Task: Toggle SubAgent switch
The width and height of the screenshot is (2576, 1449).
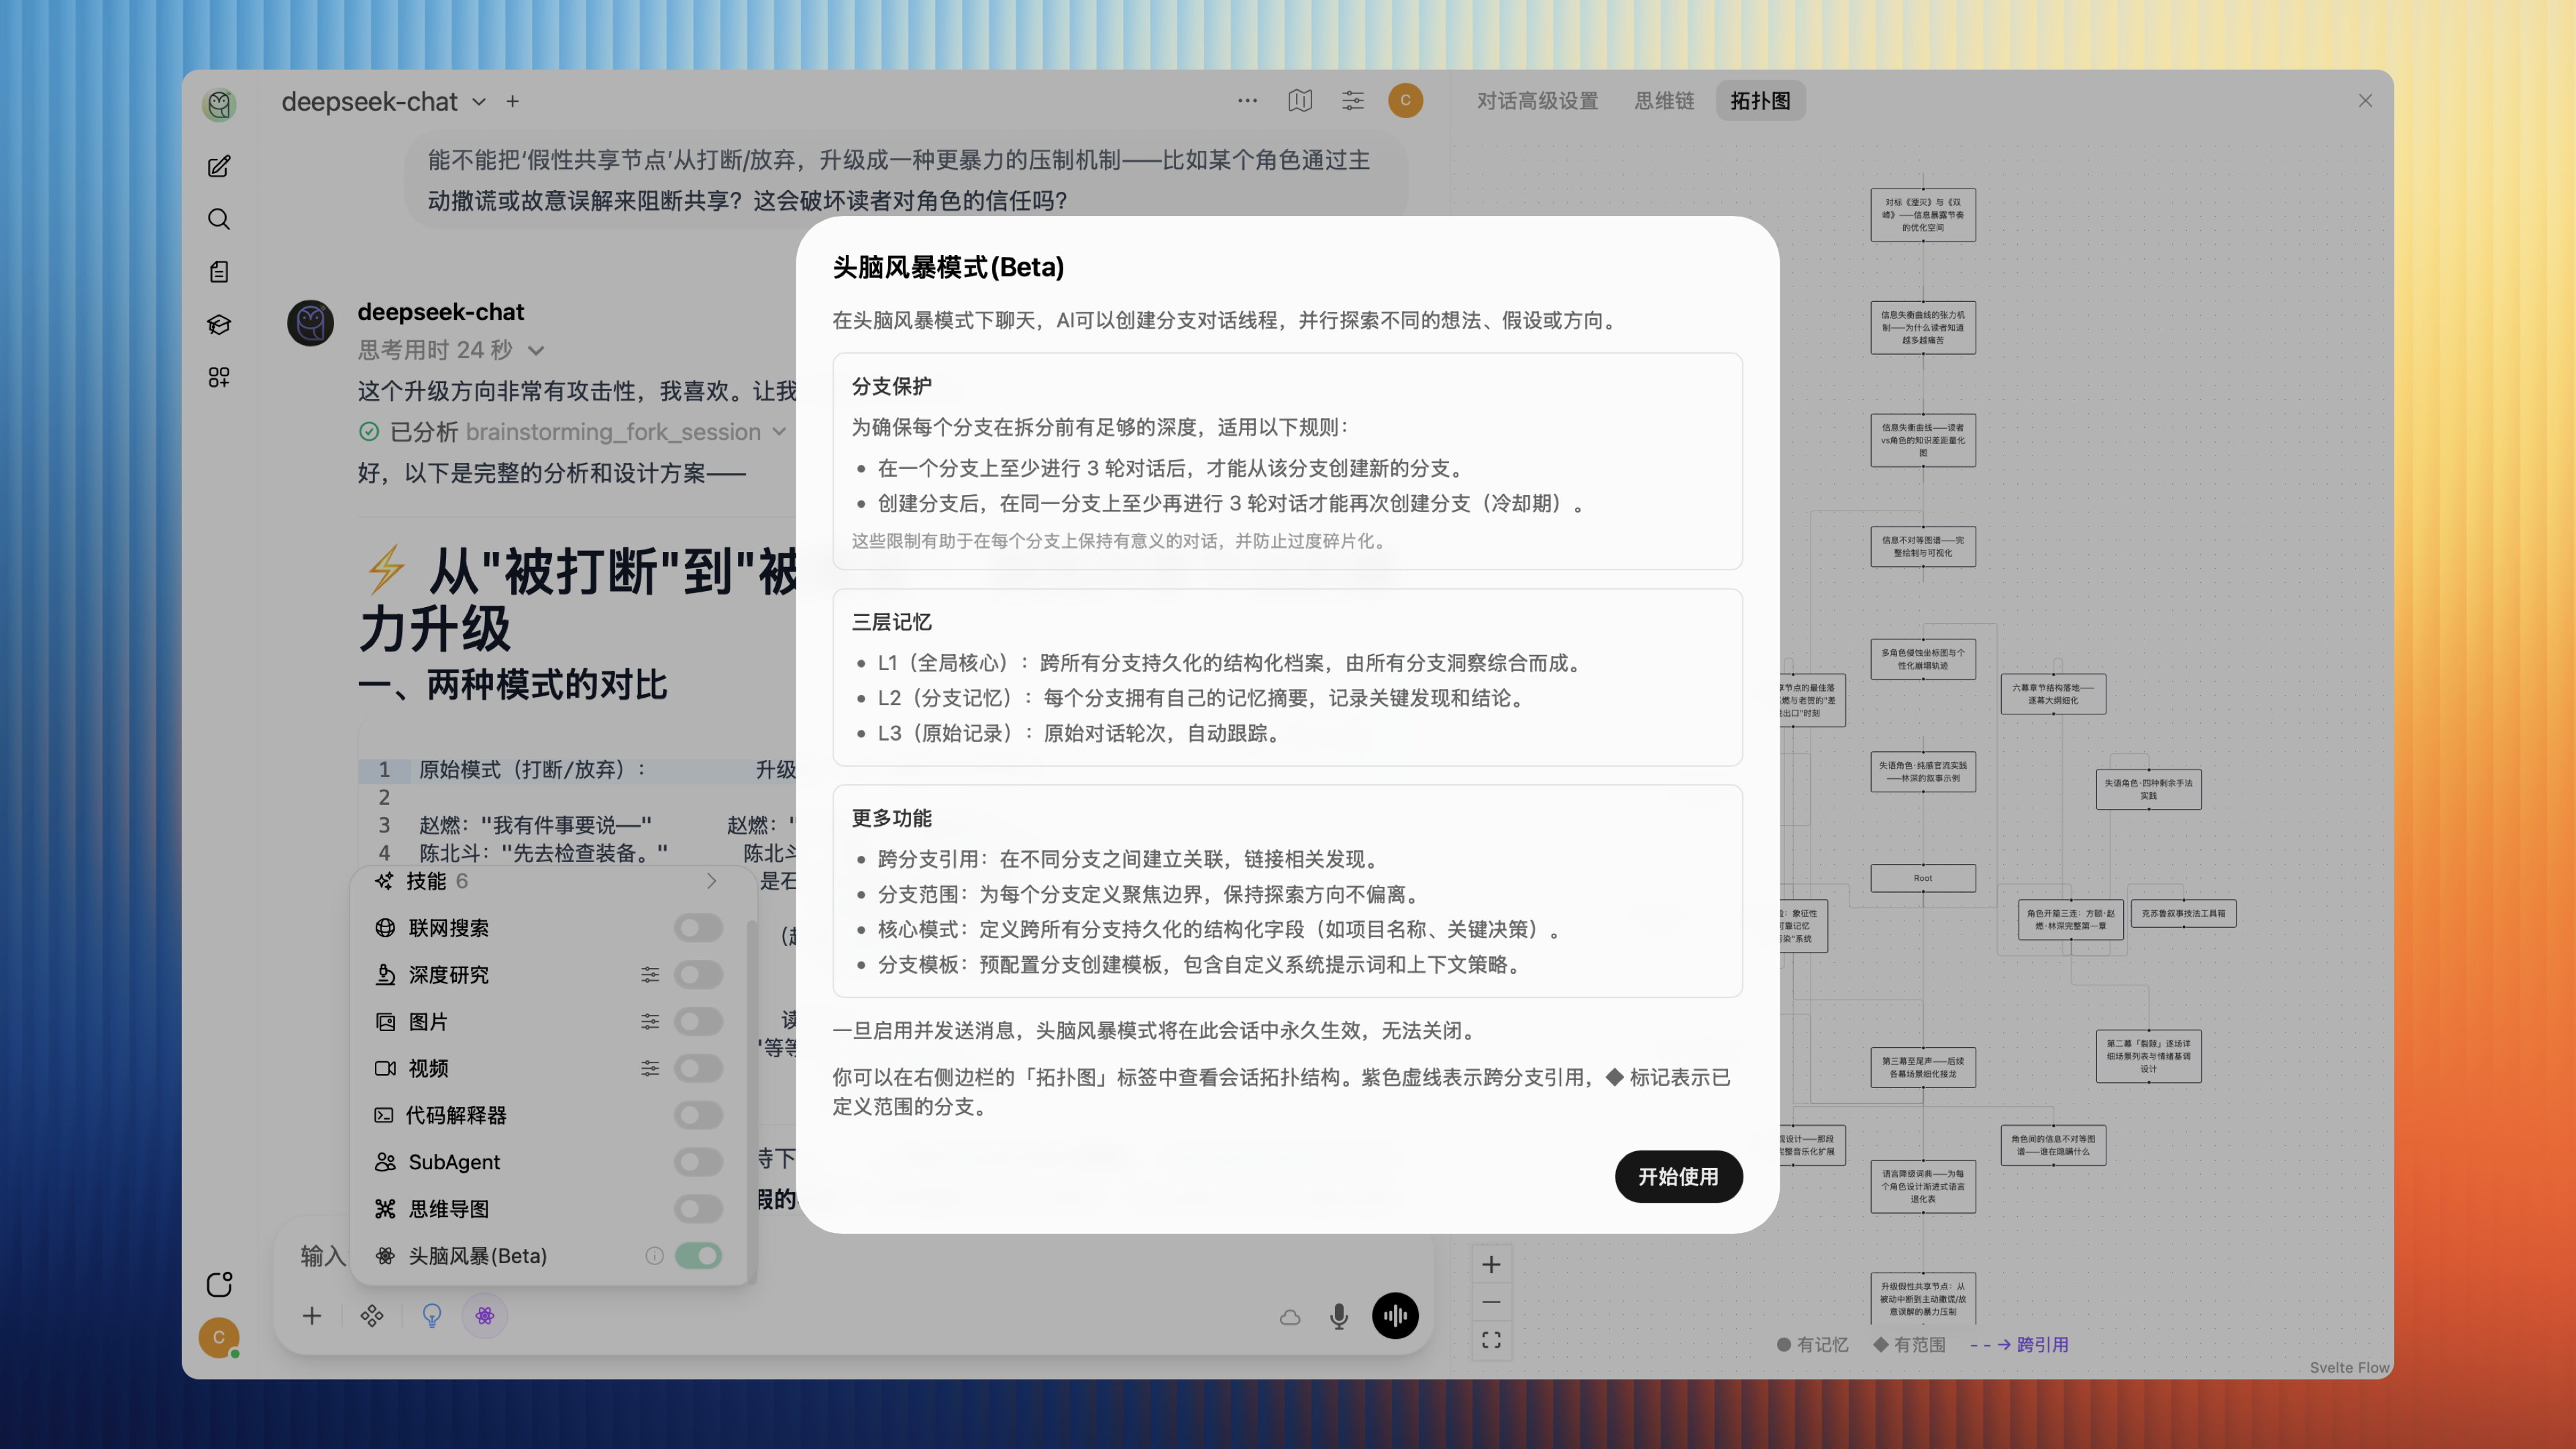Action: point(698,1162)
